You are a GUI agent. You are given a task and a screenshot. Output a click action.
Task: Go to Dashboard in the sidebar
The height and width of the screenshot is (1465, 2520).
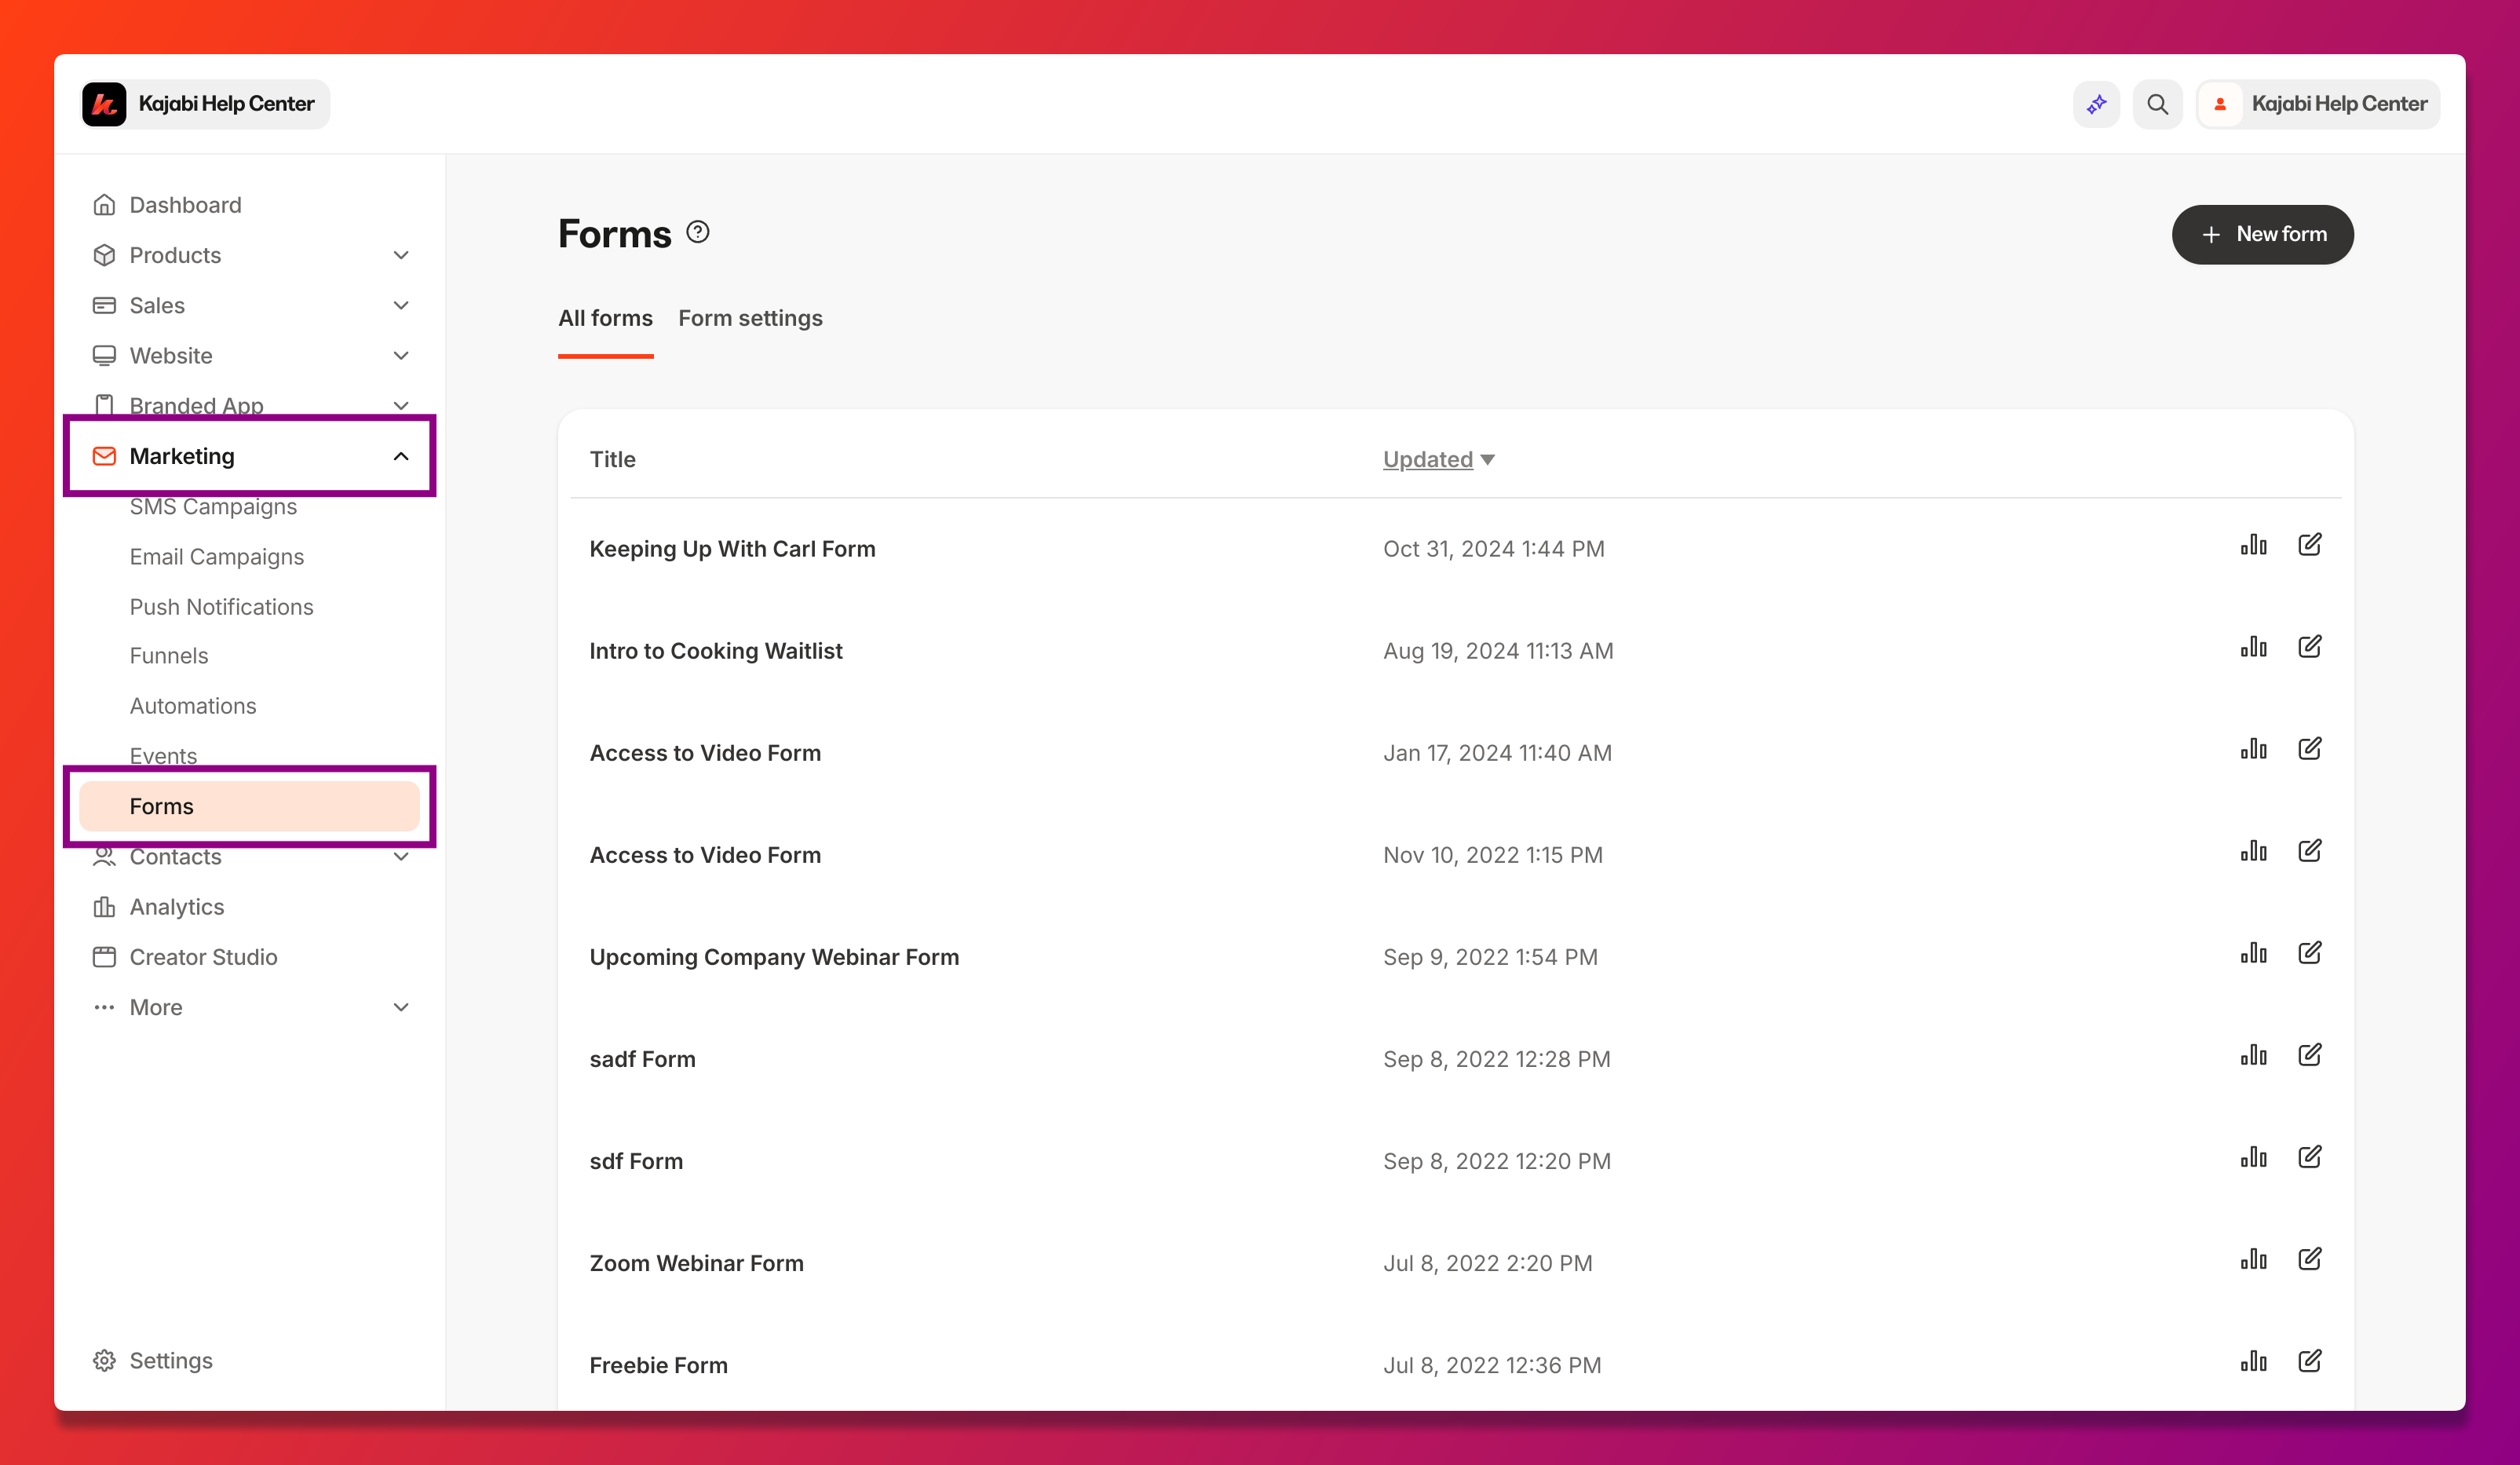(x=185, y=205)
